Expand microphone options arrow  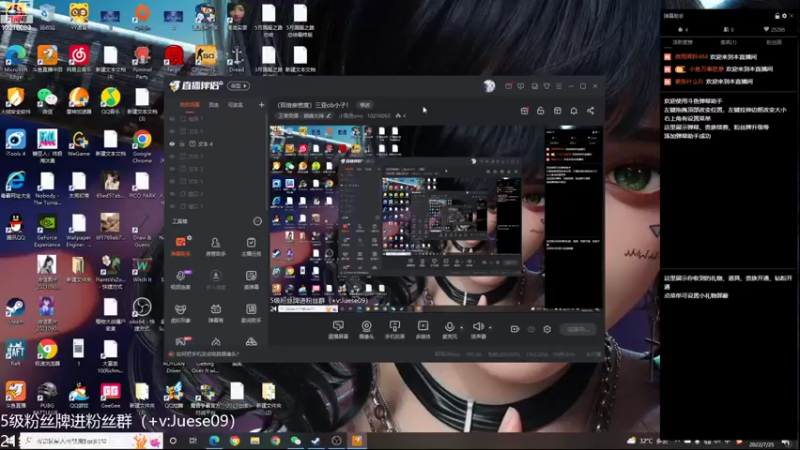click(461, 328)
